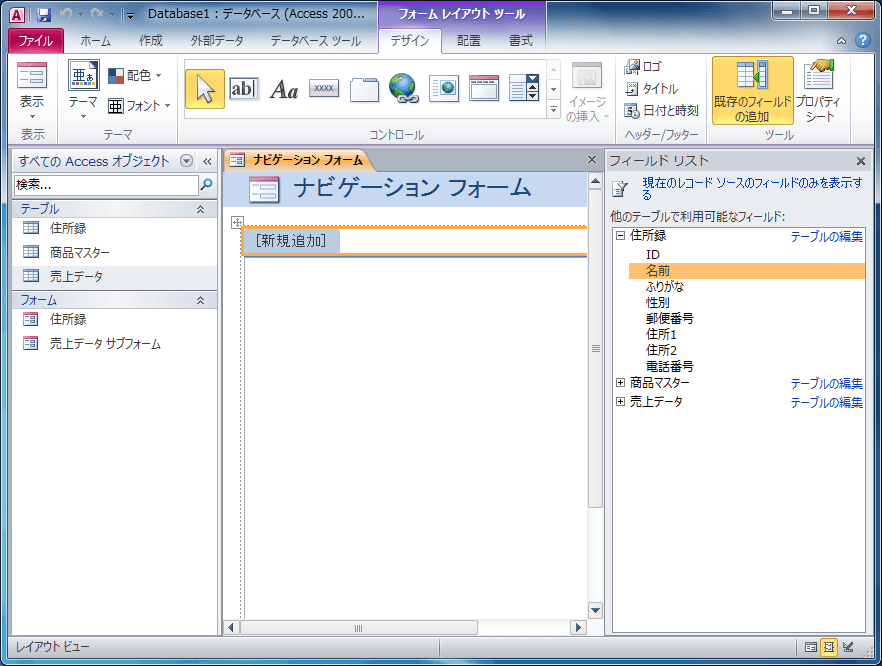The image size is (882, 666).
Task: Open the ホーム ribbon tab
Action: click(x=96, y=40)
